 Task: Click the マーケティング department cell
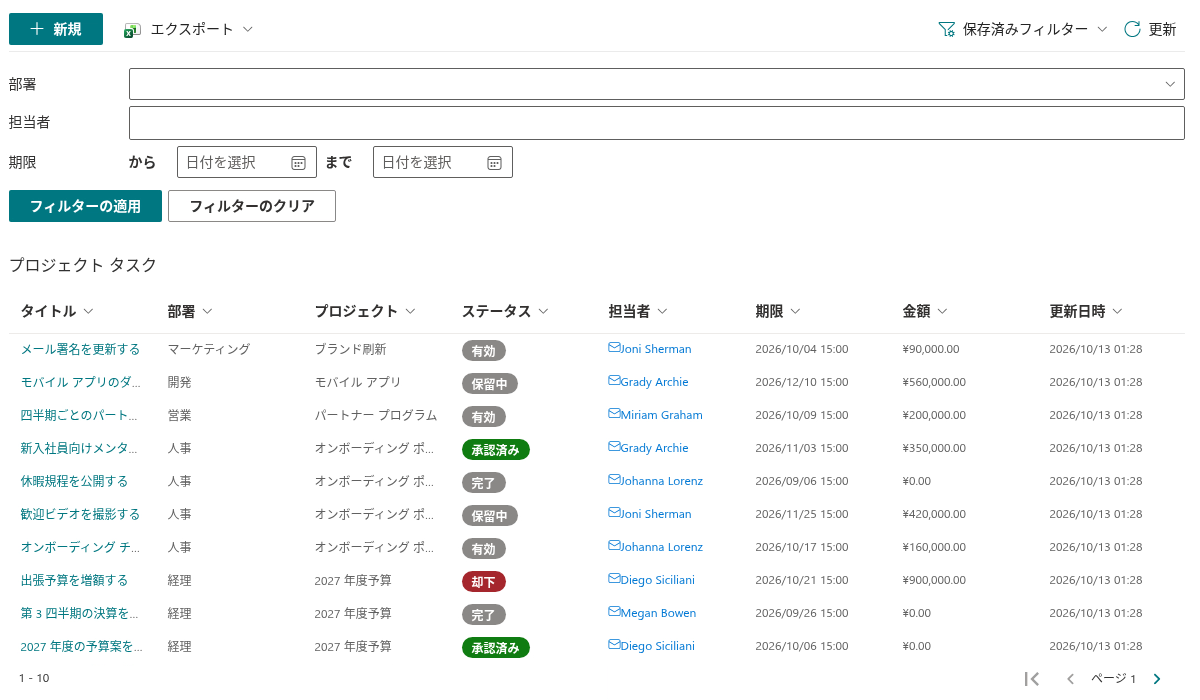pyautogui.click(x=209, y=349)
